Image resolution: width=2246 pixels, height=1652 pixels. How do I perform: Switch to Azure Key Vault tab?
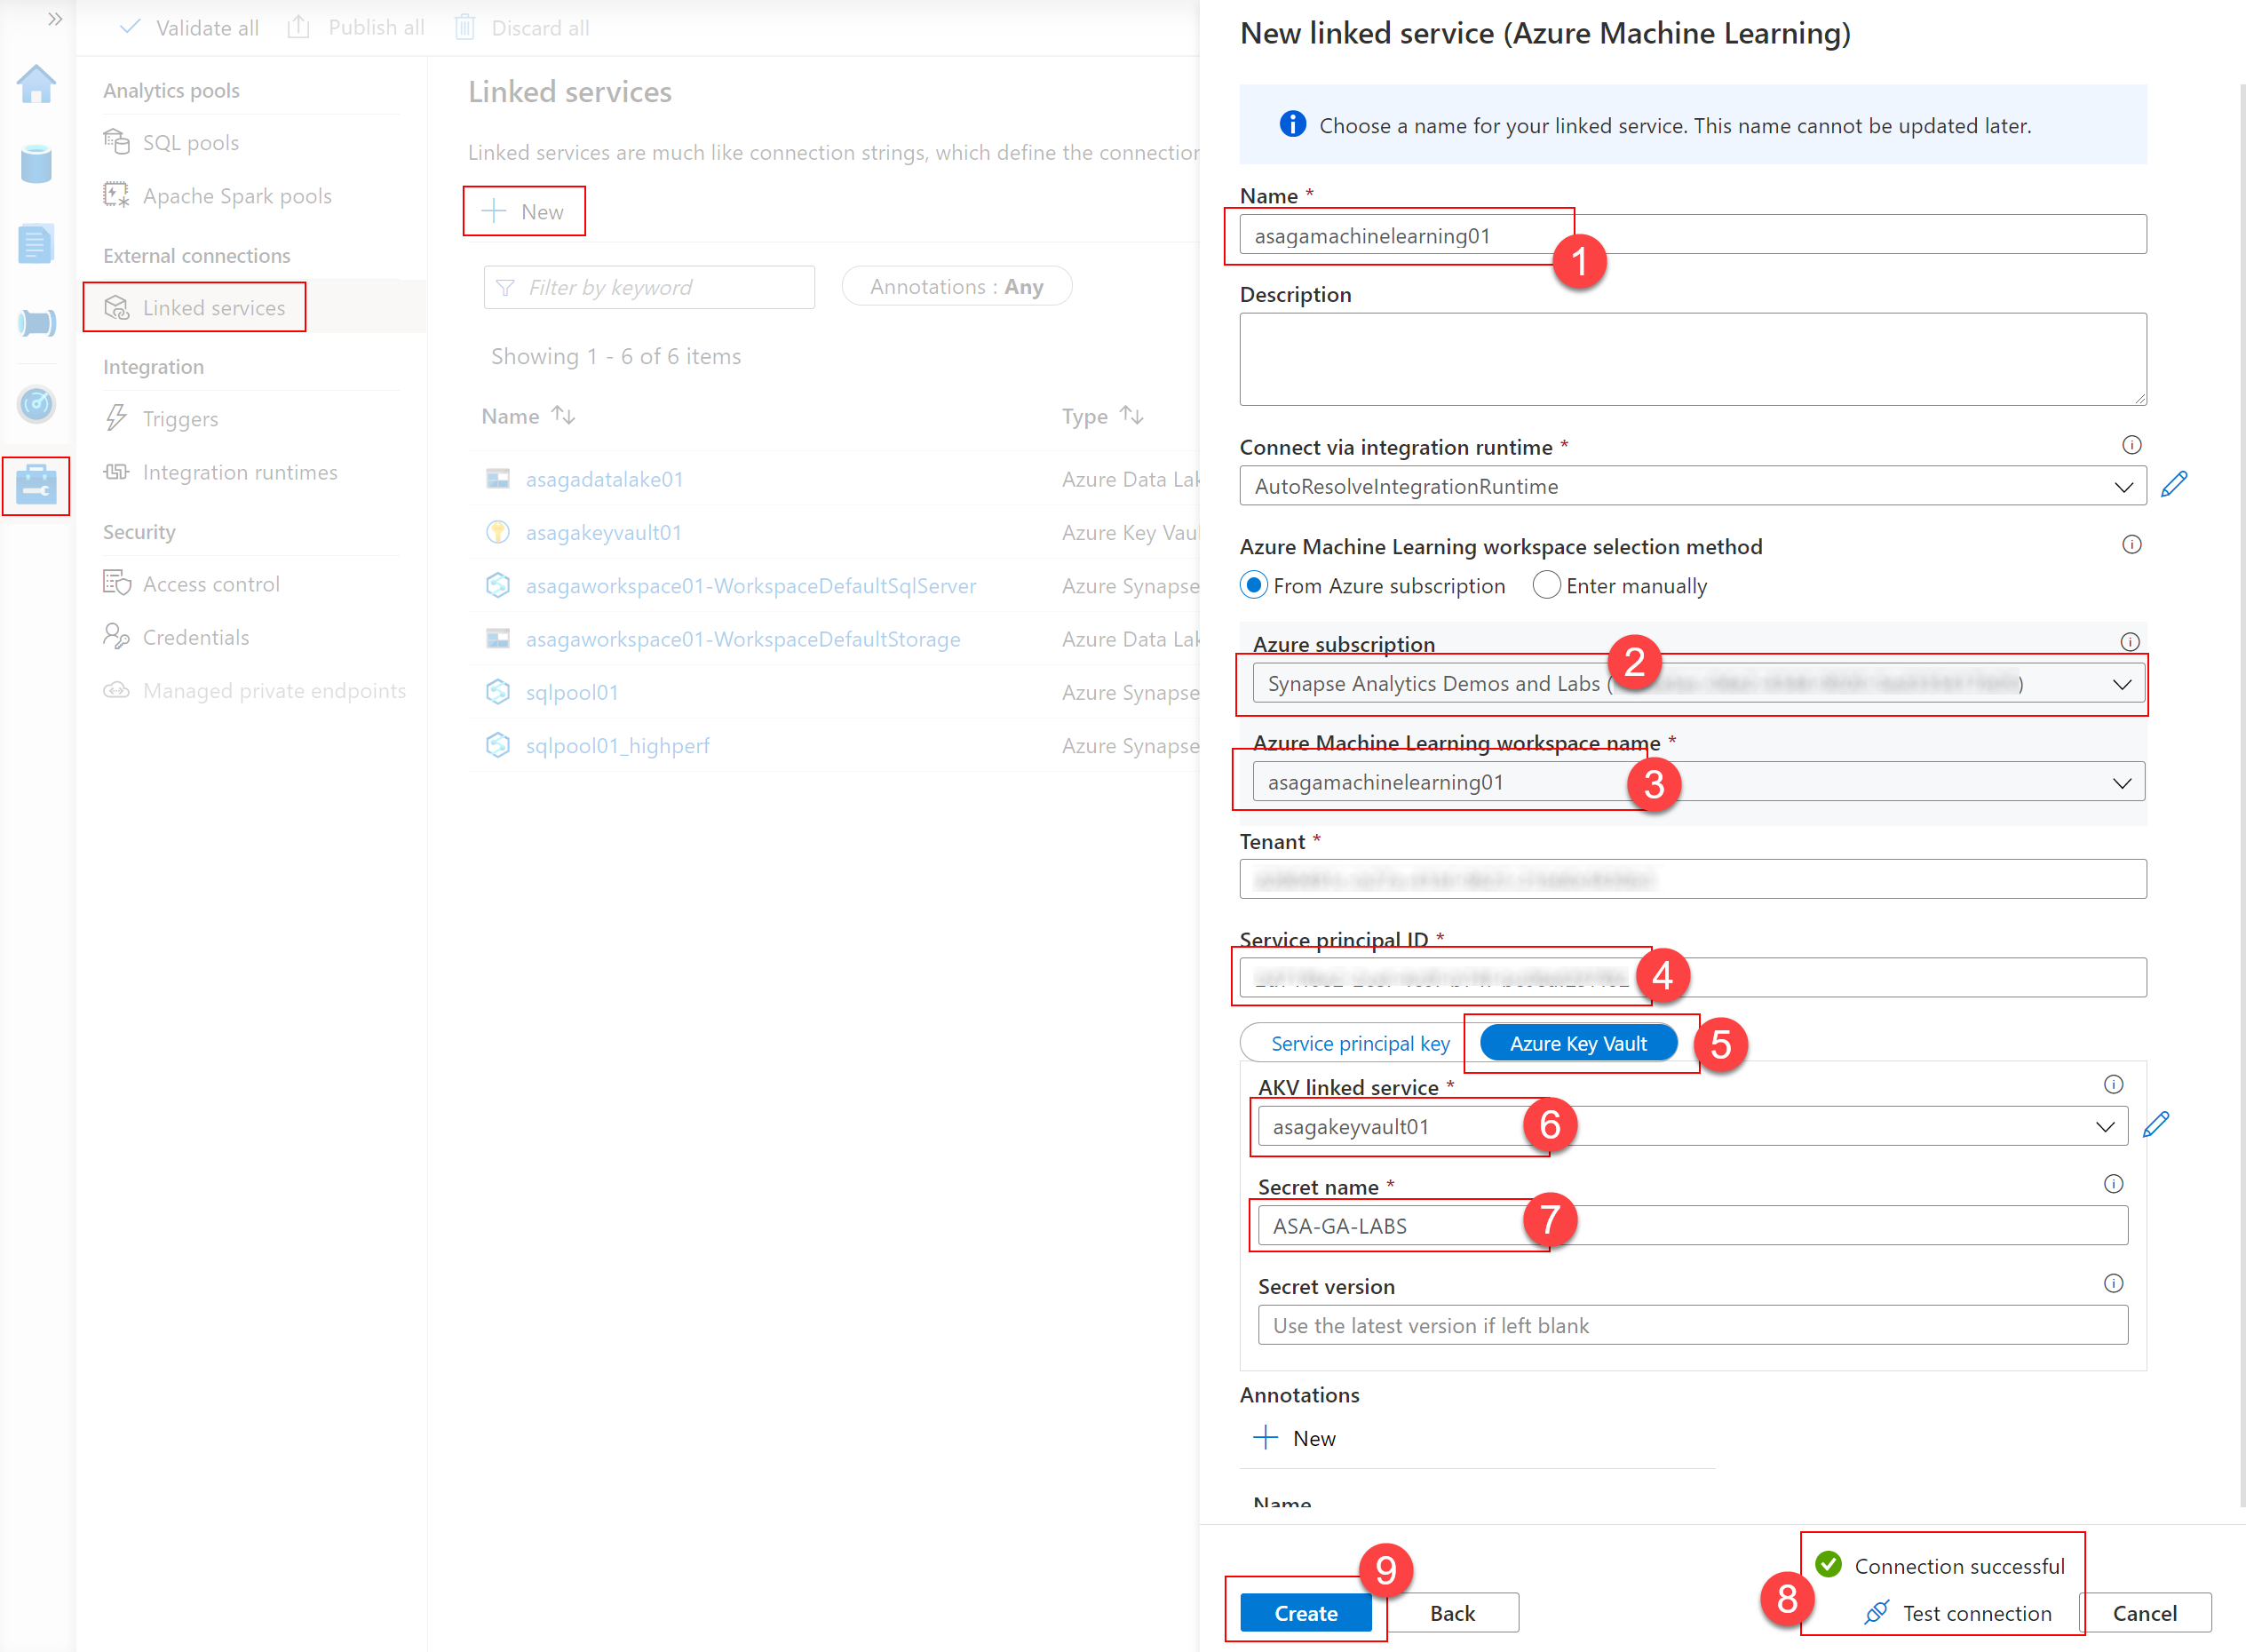[x=1578, y=1043]
